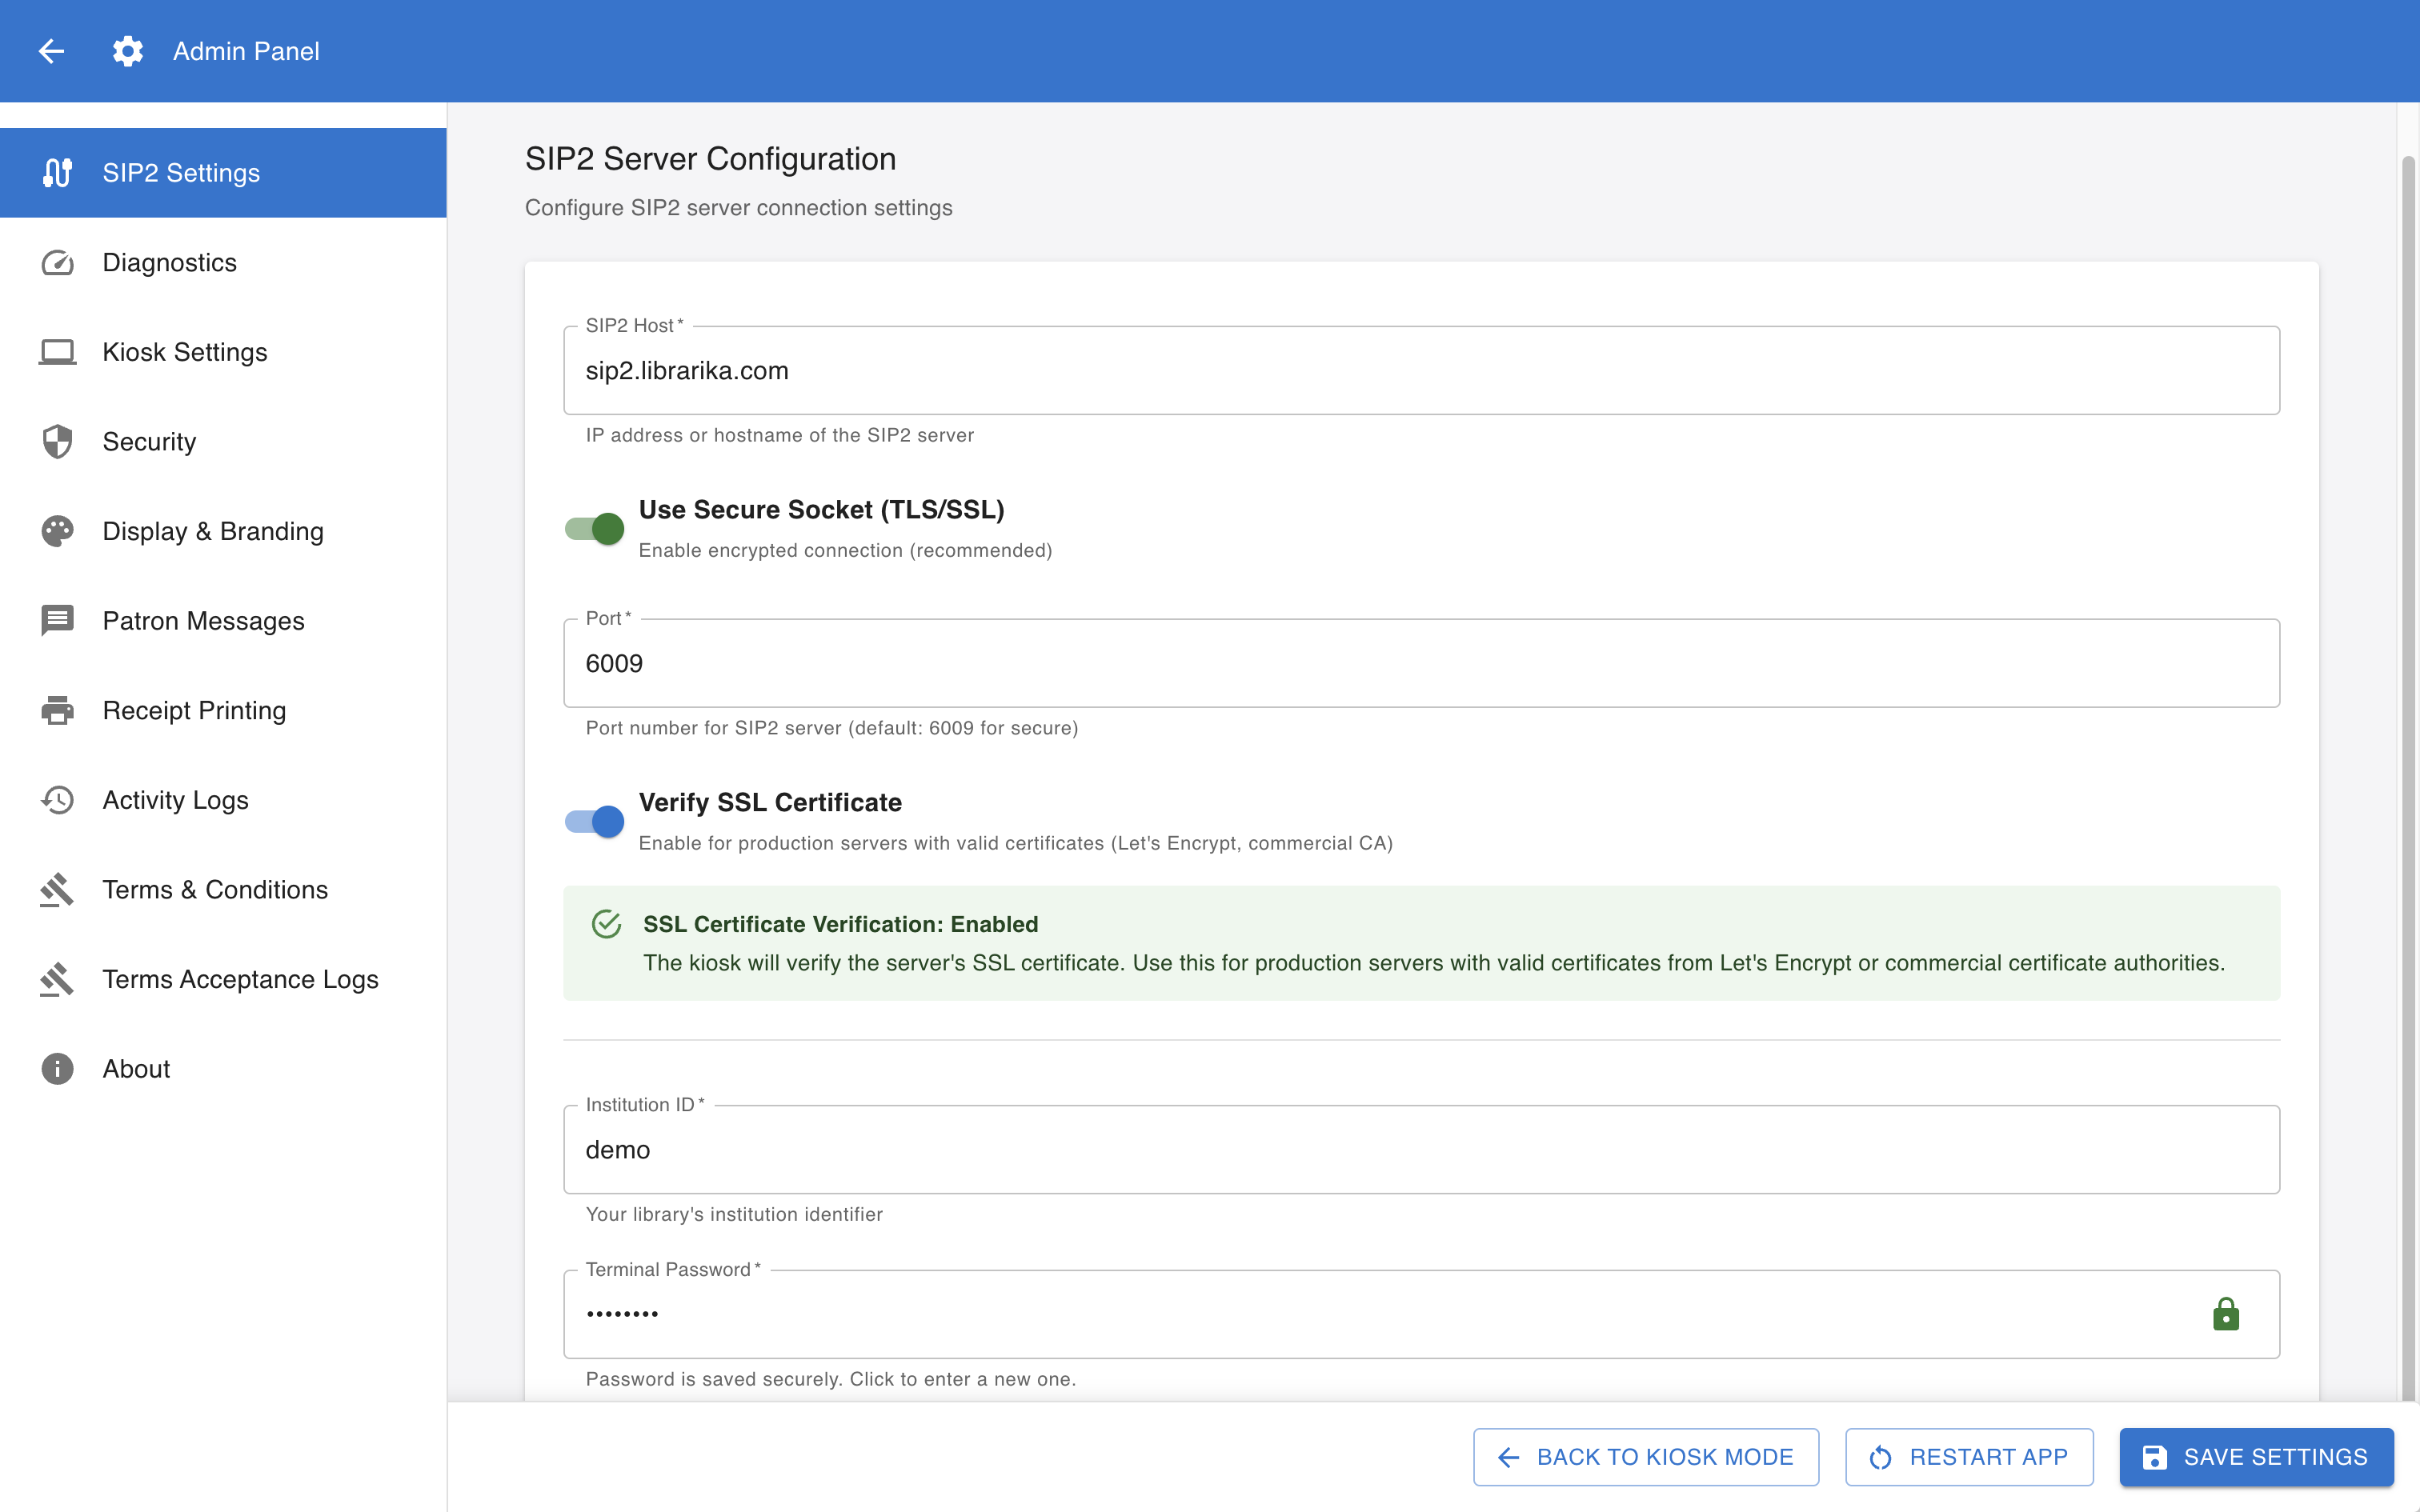Viewport: 2420px width, 1512px height.
Task: Select the Receipt Printing printer icon
Action: [57, 710]
